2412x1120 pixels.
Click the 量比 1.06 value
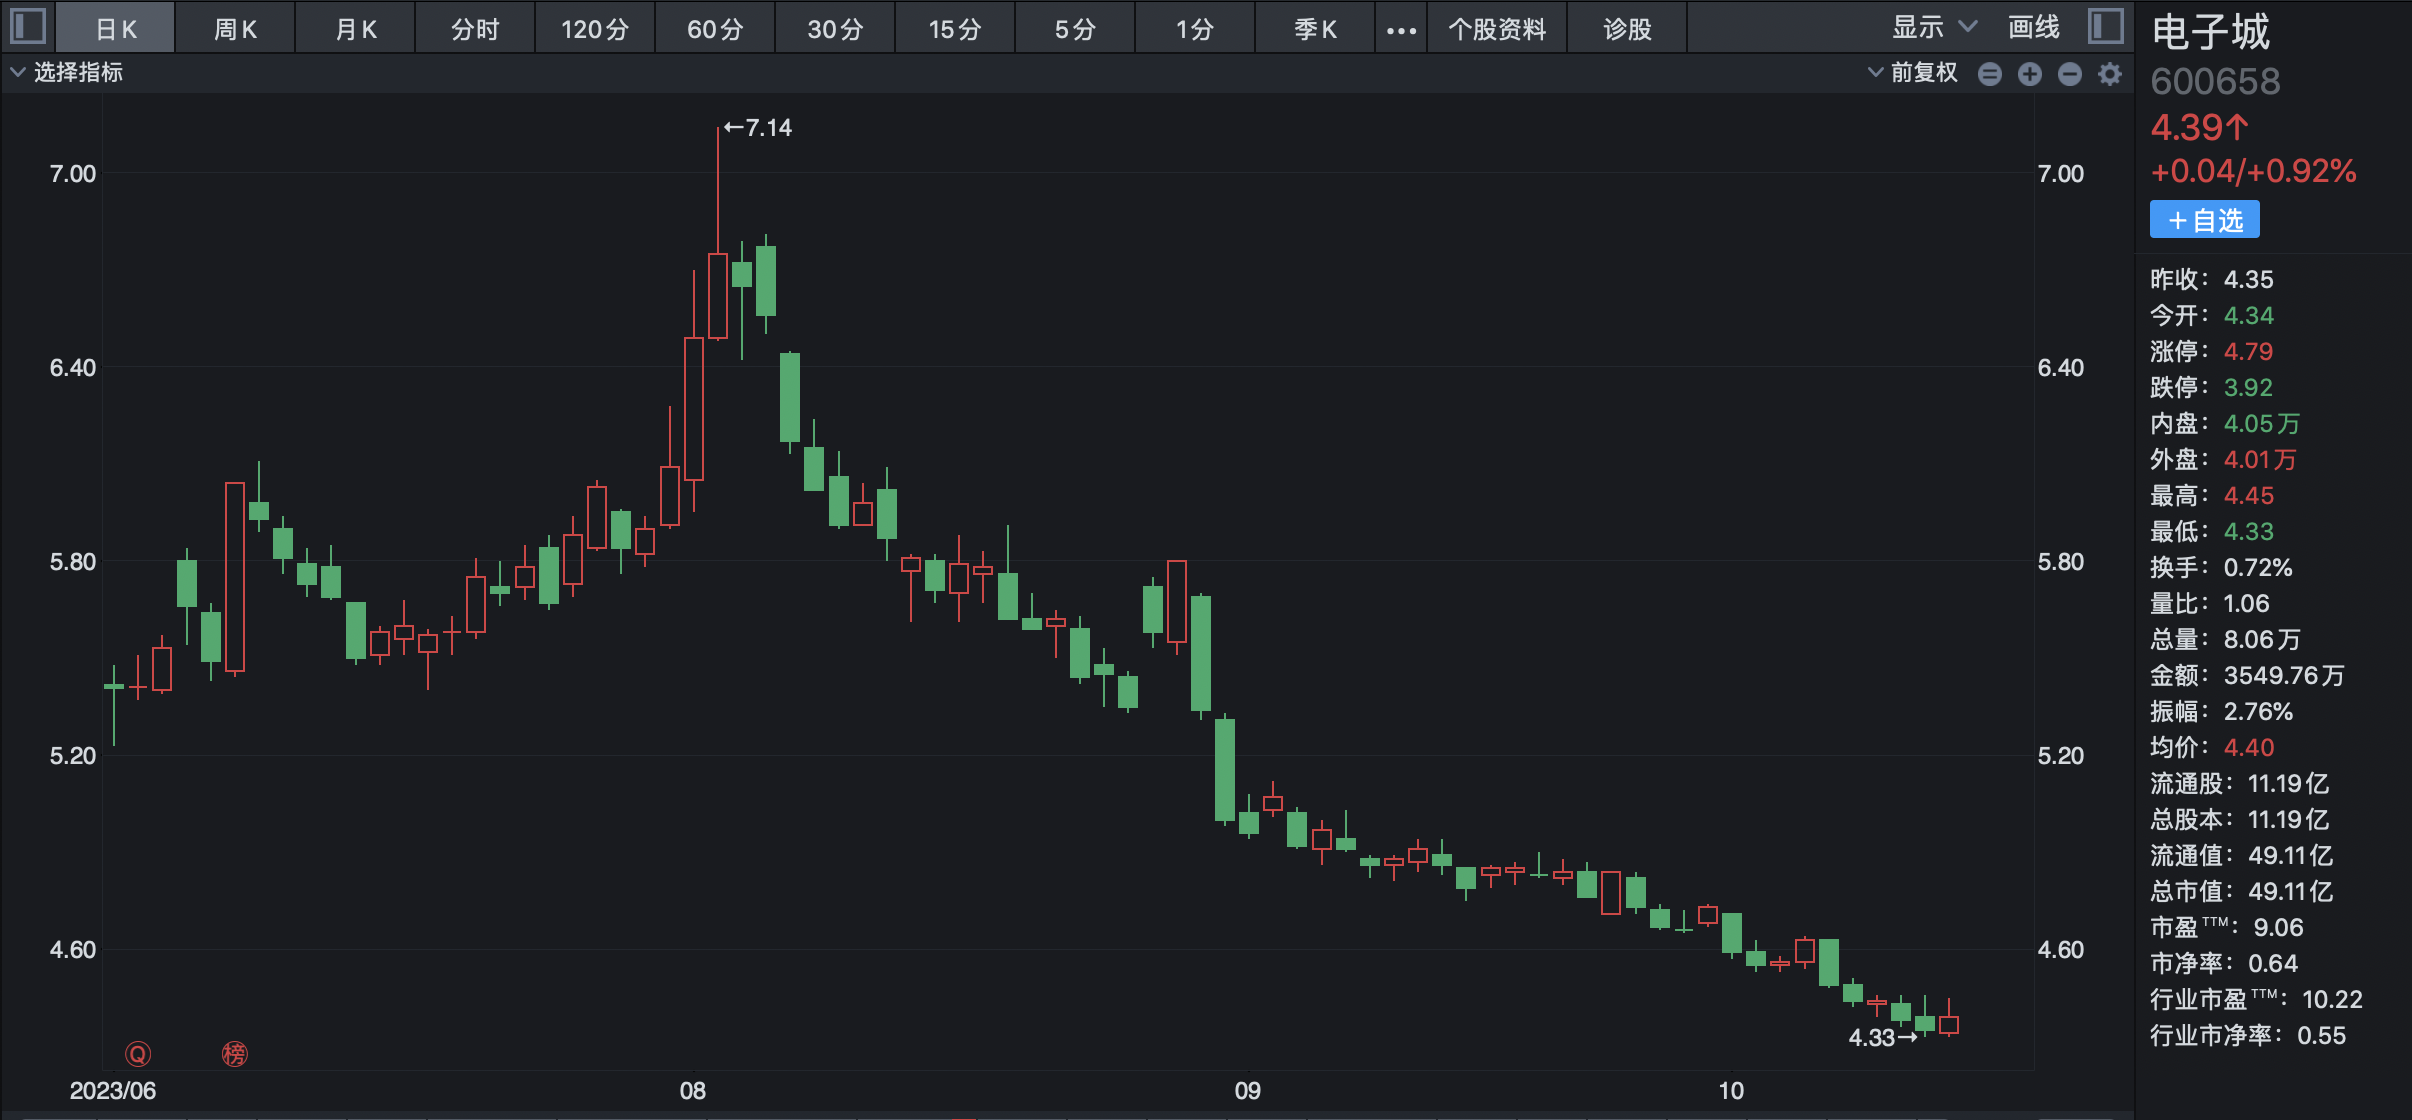(x=2246, y=604)
